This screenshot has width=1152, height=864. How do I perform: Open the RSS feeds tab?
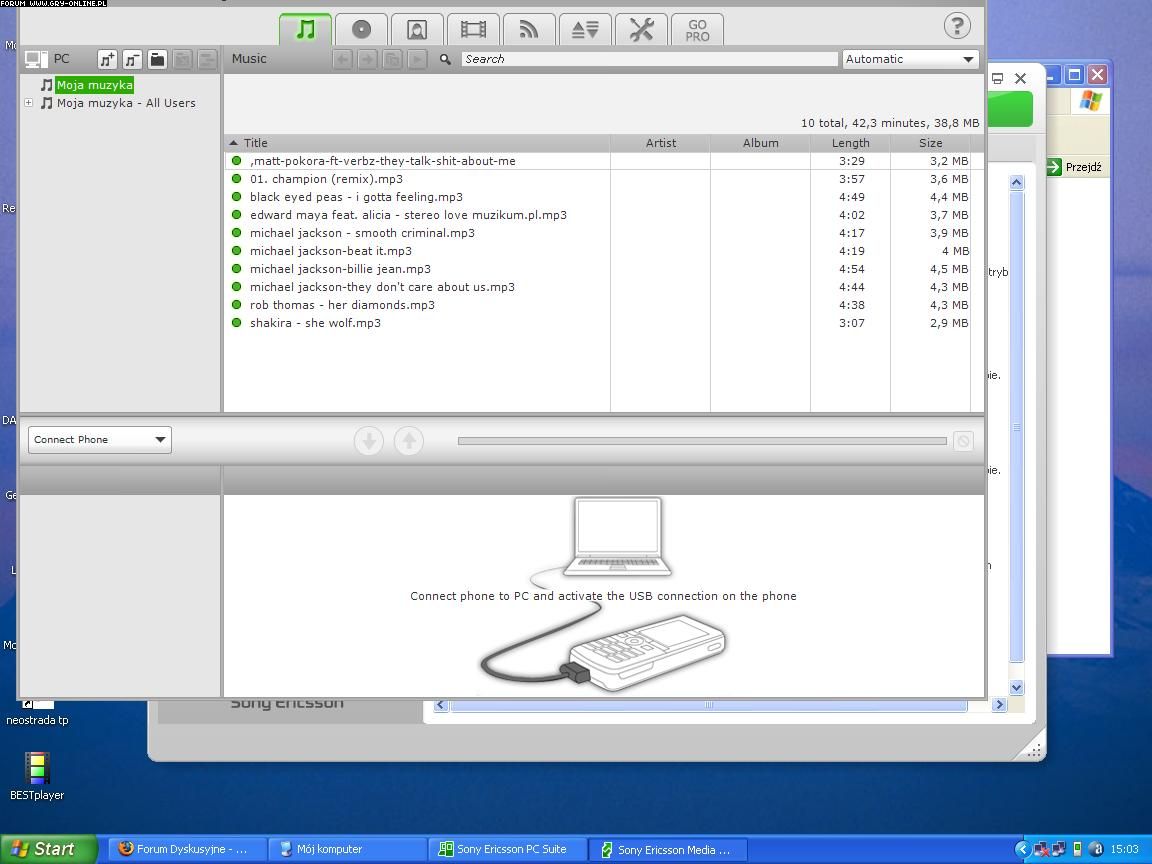(x=529, y=30)
